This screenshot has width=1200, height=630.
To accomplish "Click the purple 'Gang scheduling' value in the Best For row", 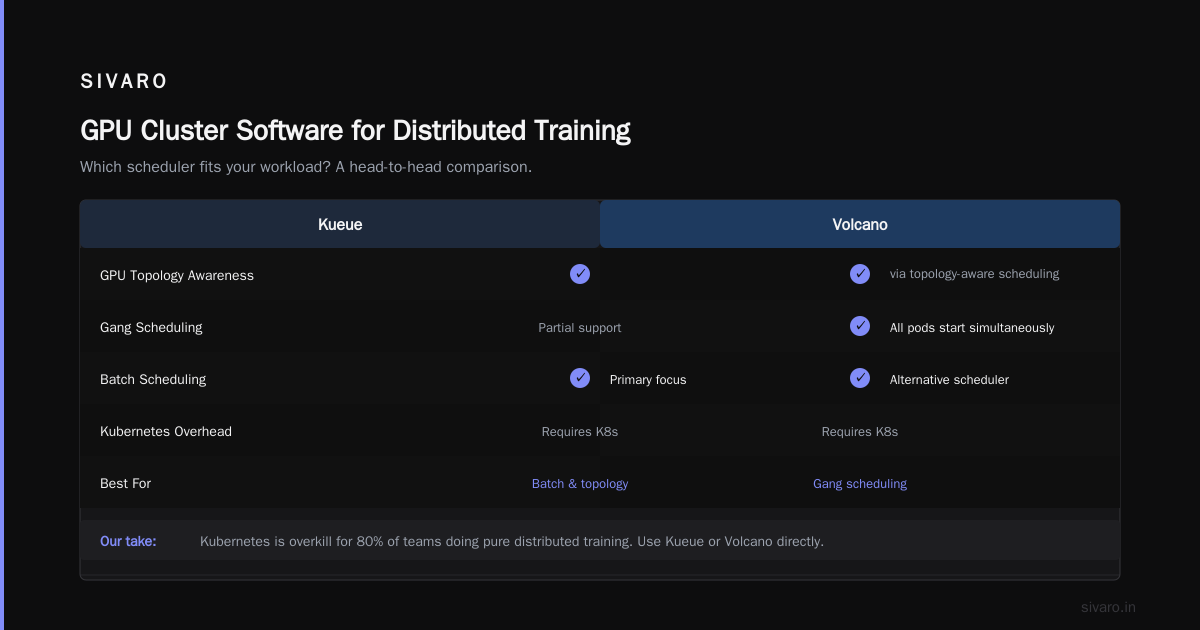I will click(860, 484).
